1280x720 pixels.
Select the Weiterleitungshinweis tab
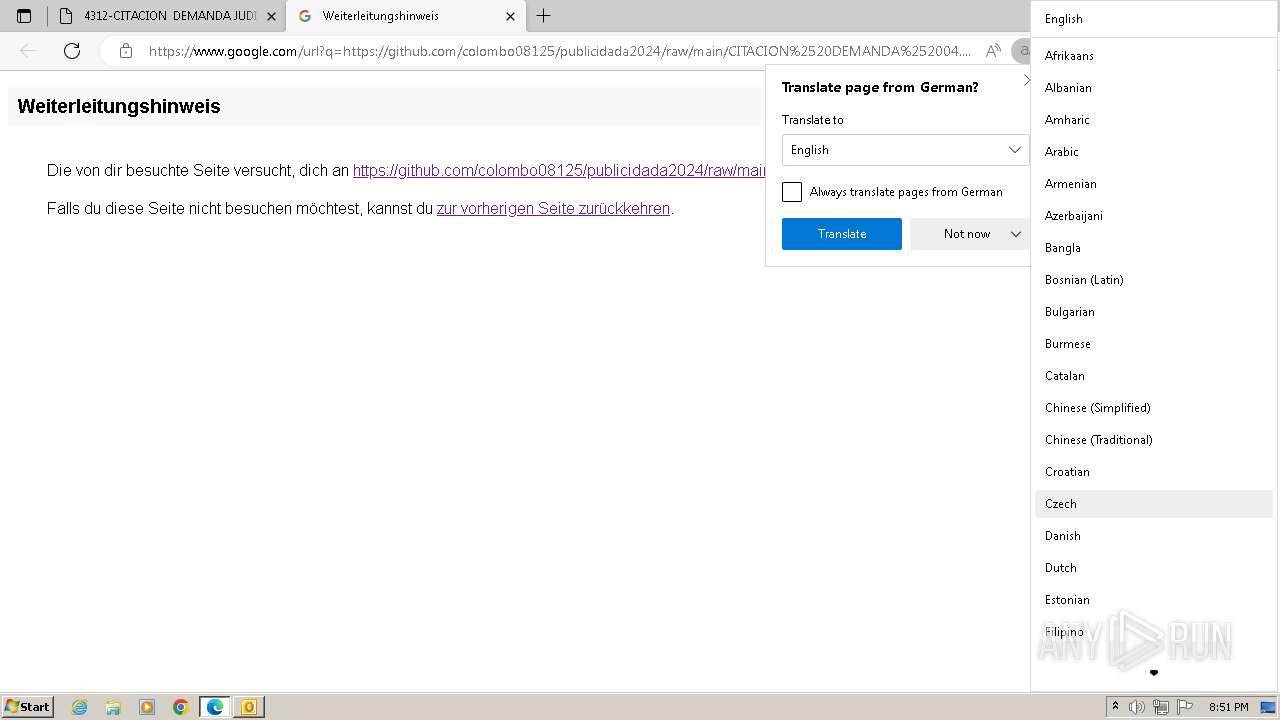coord(405,16)
